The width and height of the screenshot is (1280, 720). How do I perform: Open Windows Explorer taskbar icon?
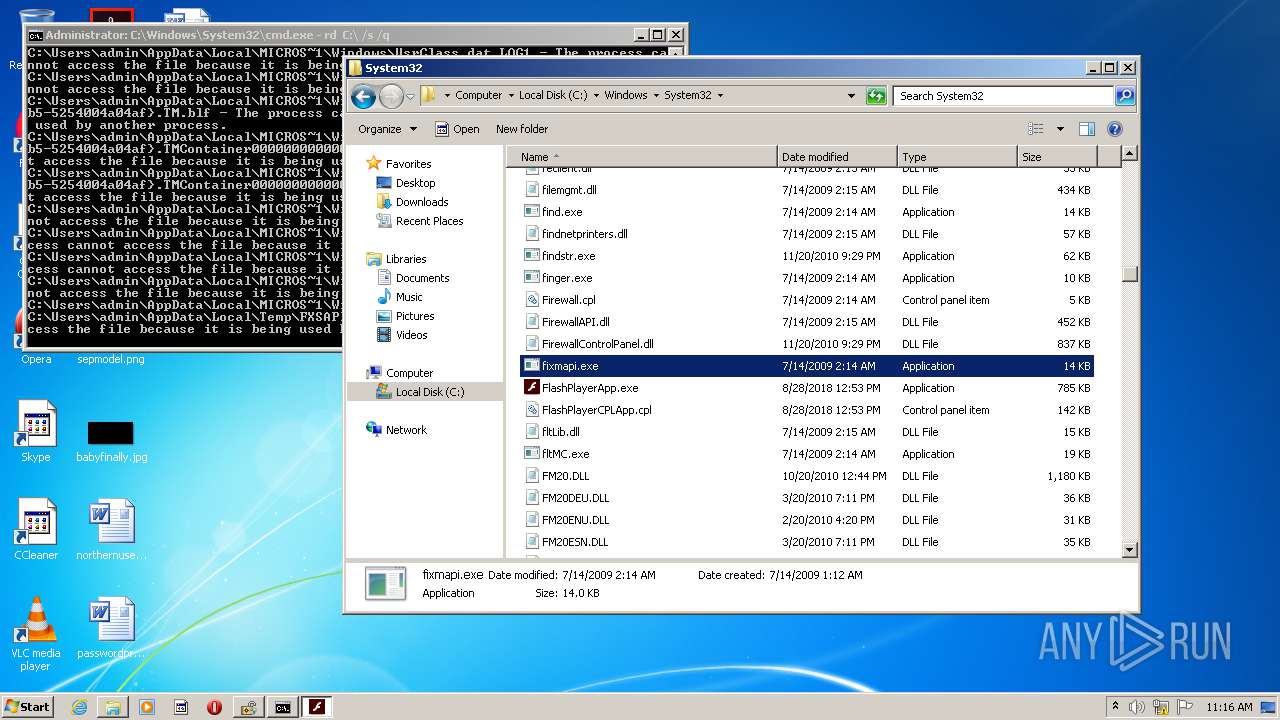[x=113, y=707]
